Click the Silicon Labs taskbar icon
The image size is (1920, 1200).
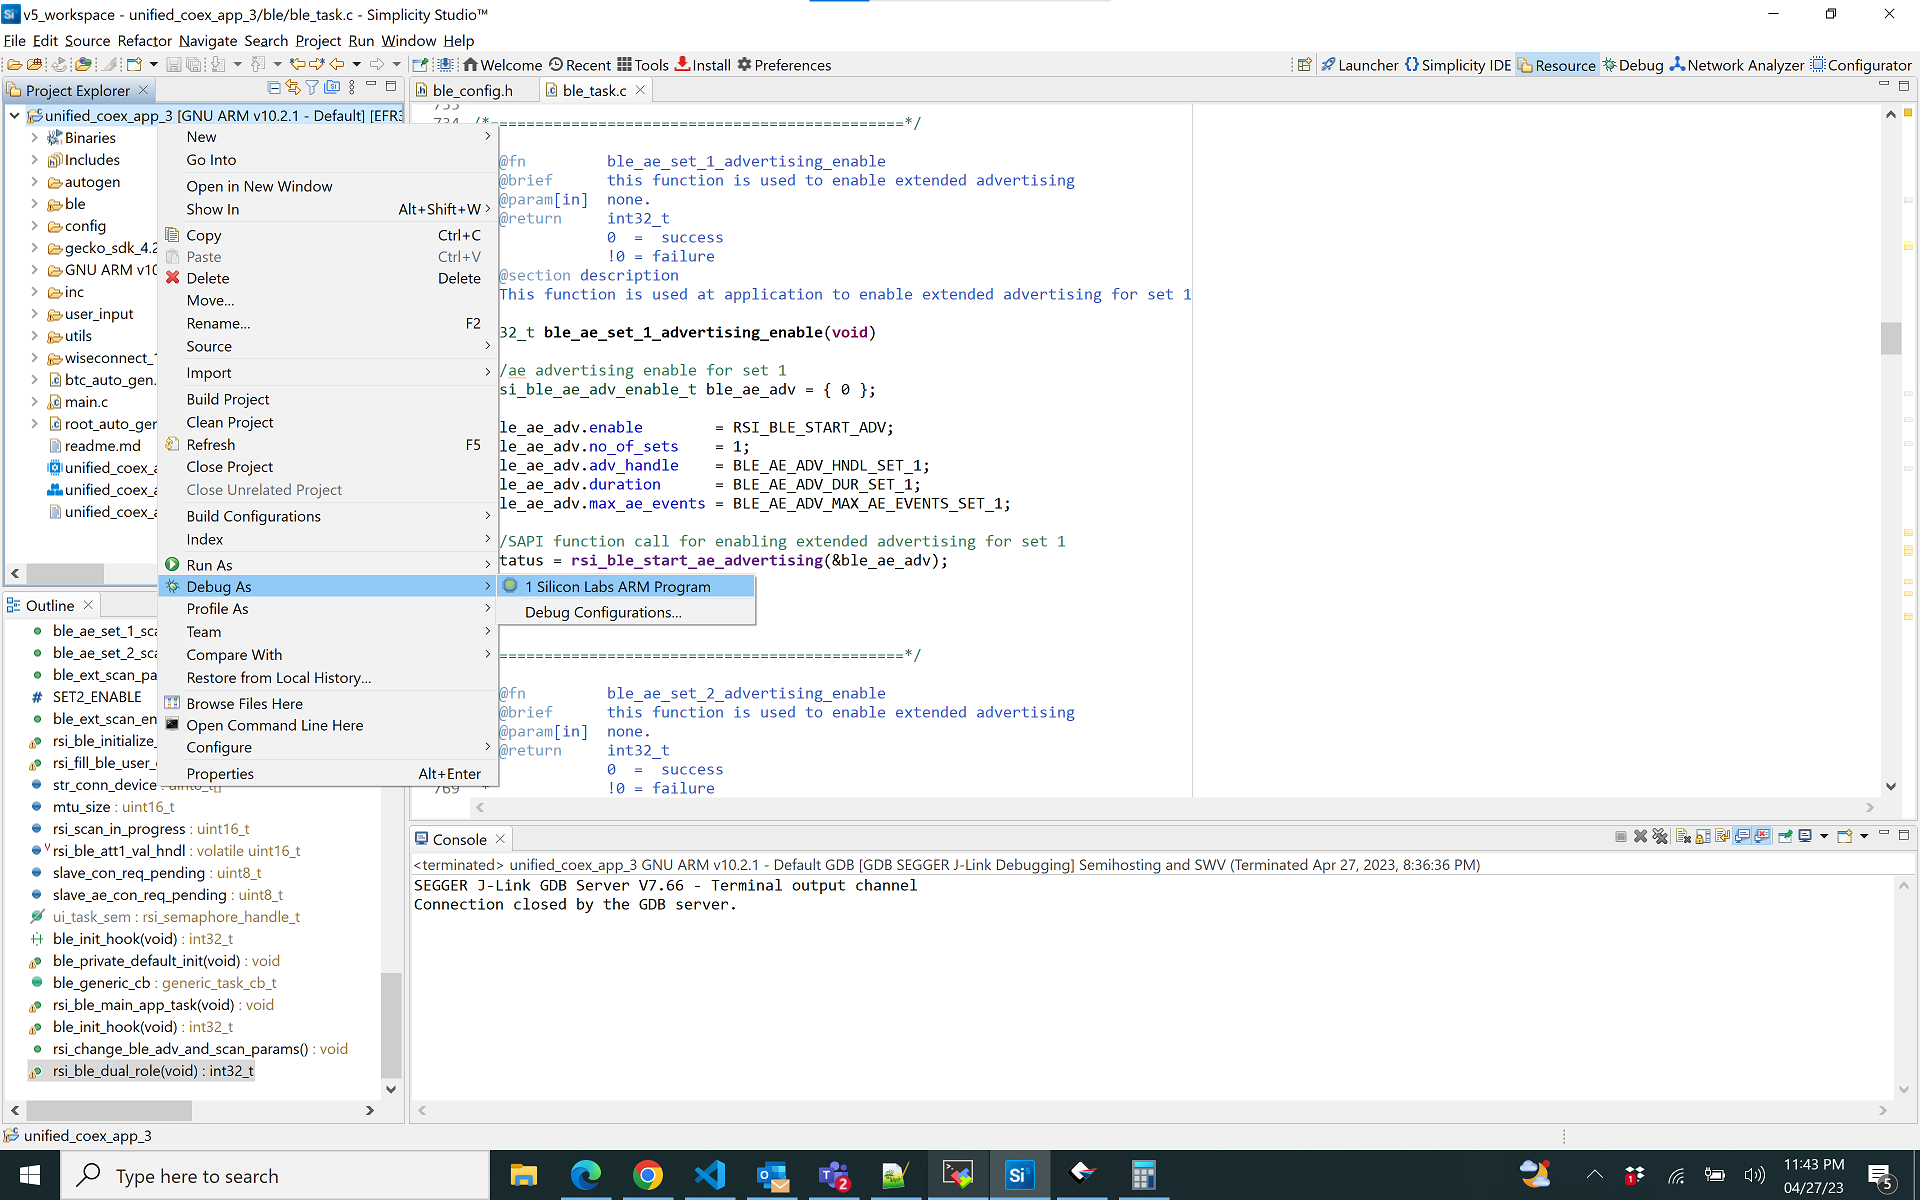(x=1019, y=1175)
